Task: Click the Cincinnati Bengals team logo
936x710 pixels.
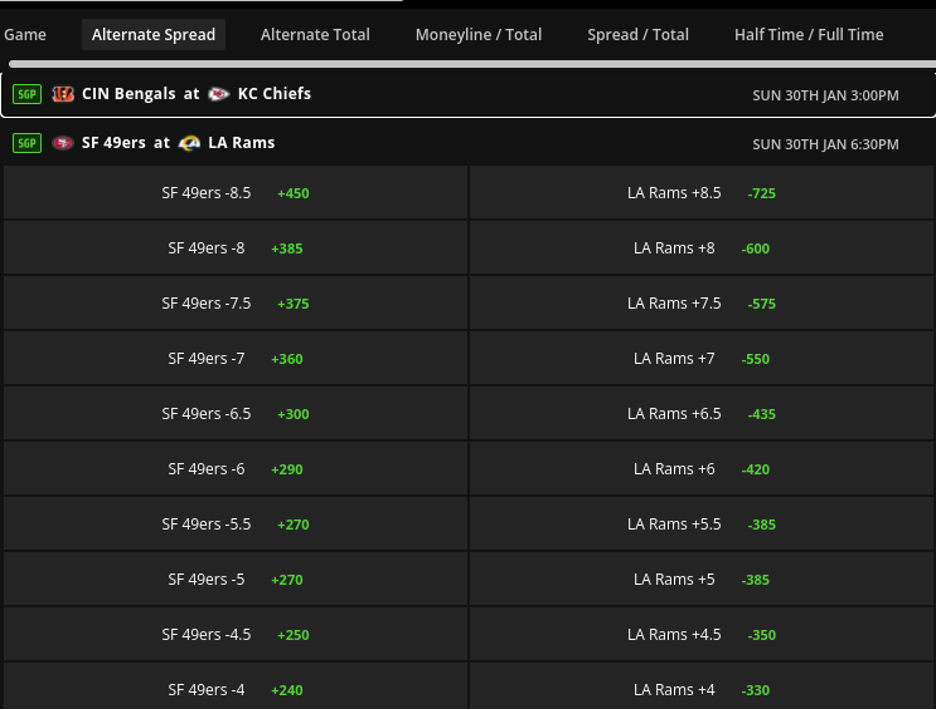Action: [x=63, y=94]
